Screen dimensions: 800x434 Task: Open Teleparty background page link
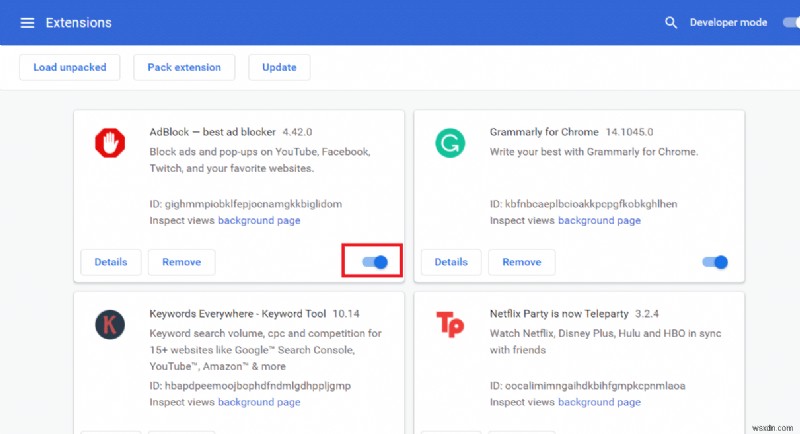point(600,402)
